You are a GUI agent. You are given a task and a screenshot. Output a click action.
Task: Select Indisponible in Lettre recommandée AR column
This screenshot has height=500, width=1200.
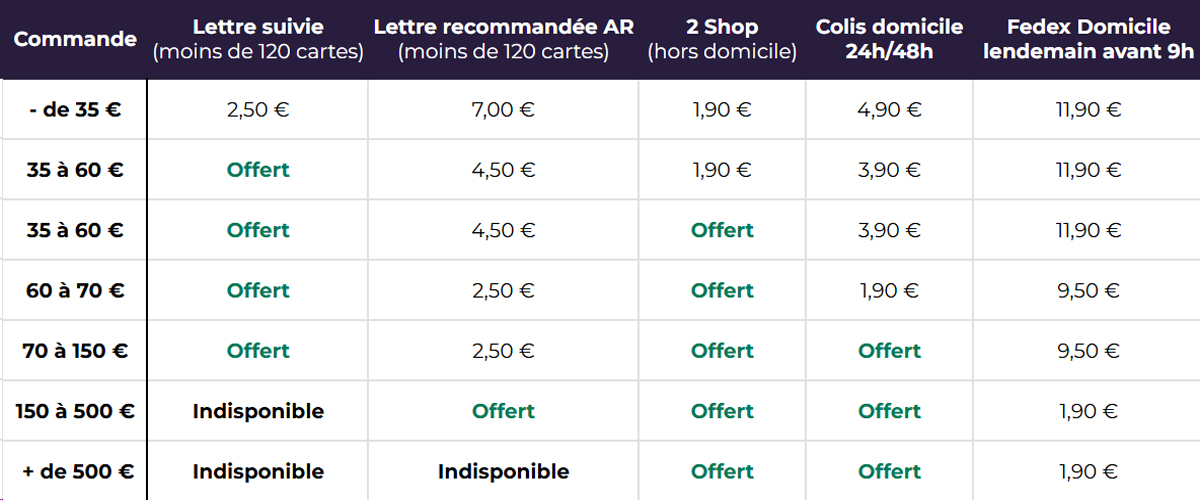(503, 471)
